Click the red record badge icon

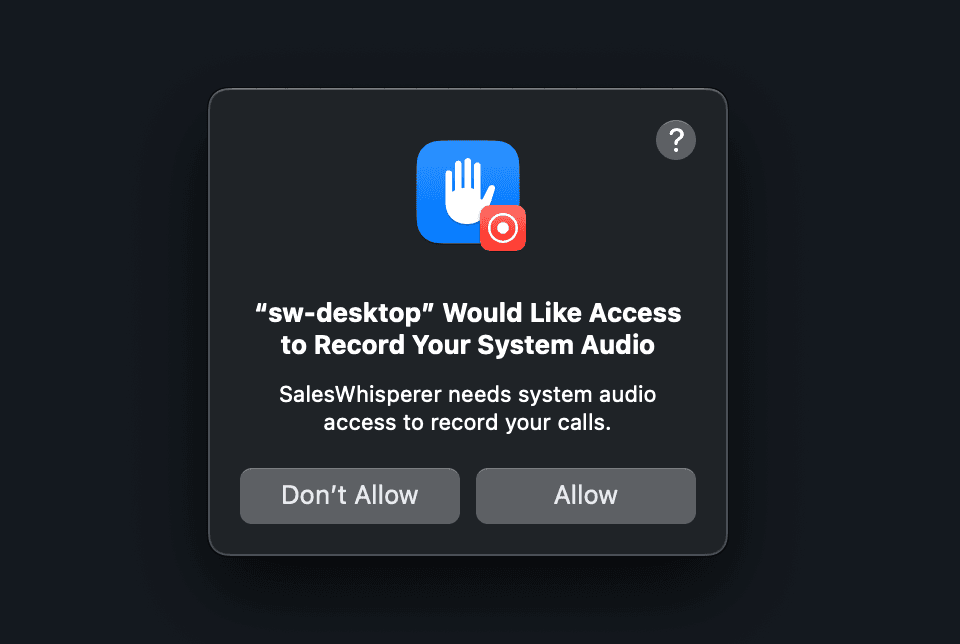(503, 228)
